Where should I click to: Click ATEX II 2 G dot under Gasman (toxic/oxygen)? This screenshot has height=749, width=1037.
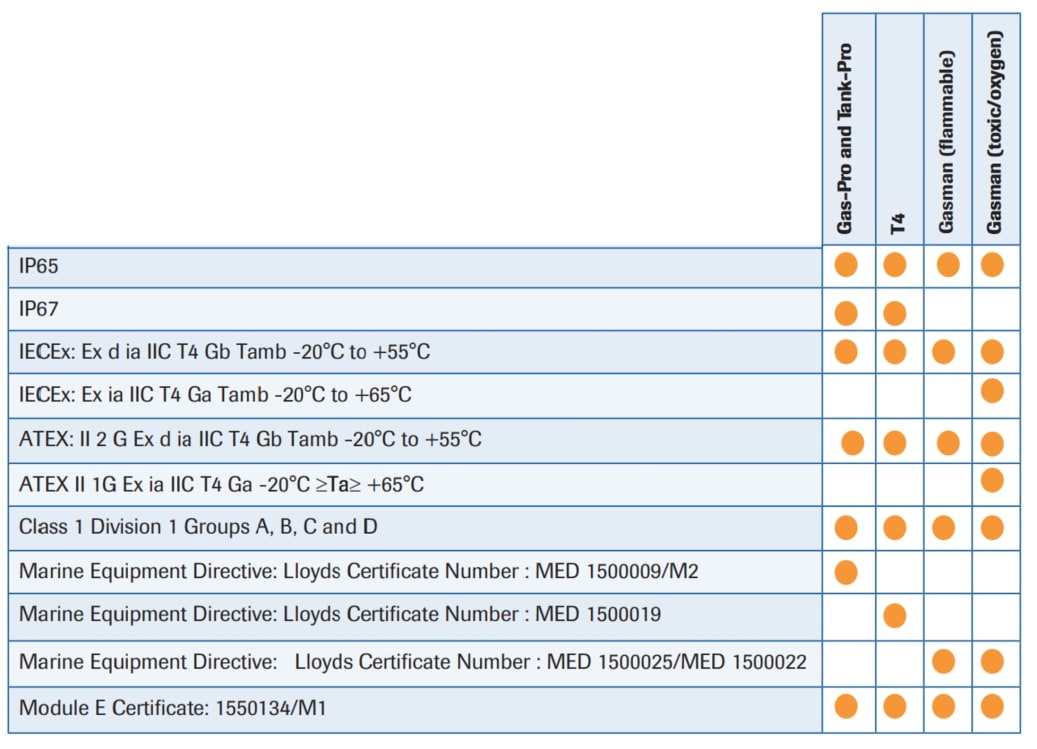(x=992, y=444)
